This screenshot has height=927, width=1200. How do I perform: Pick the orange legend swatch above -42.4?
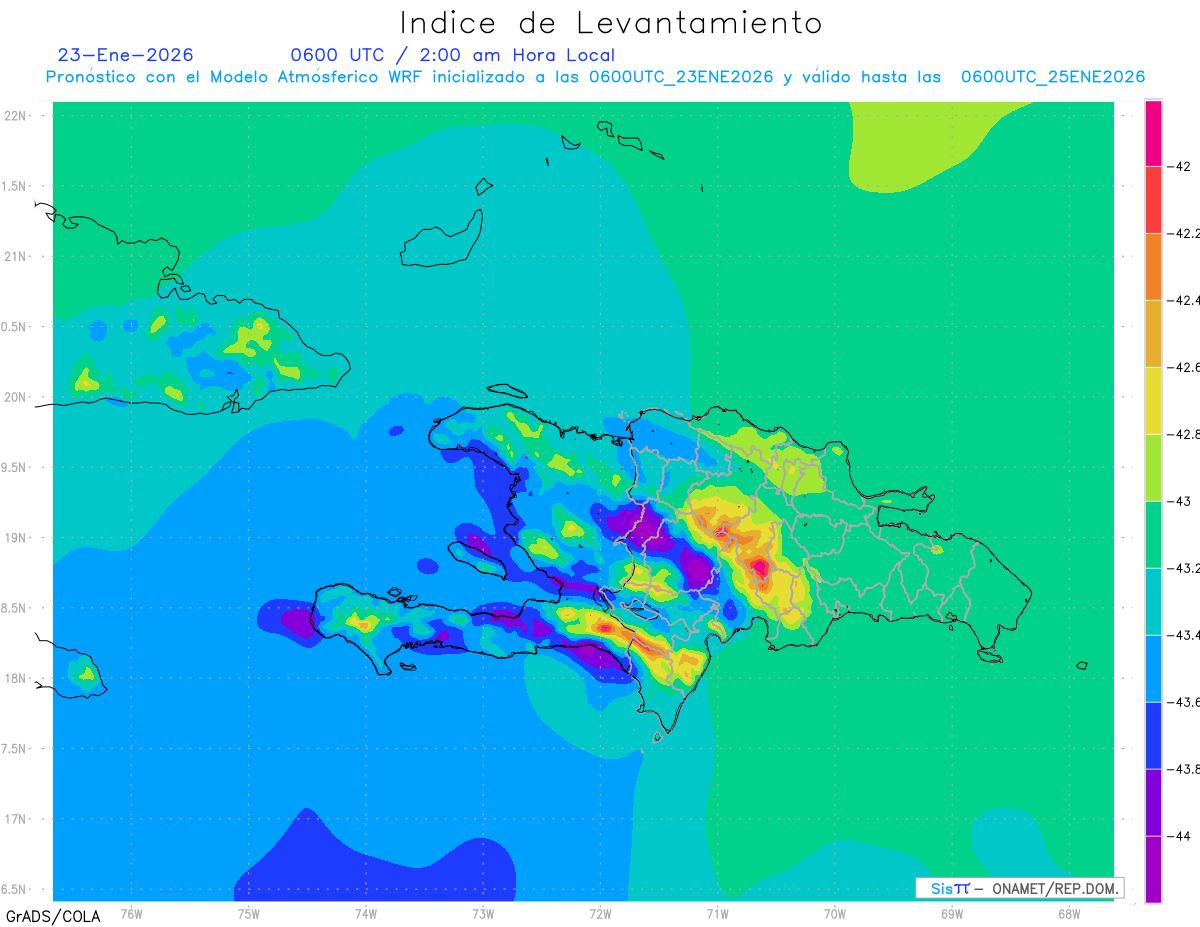[x=1153, y=267]
